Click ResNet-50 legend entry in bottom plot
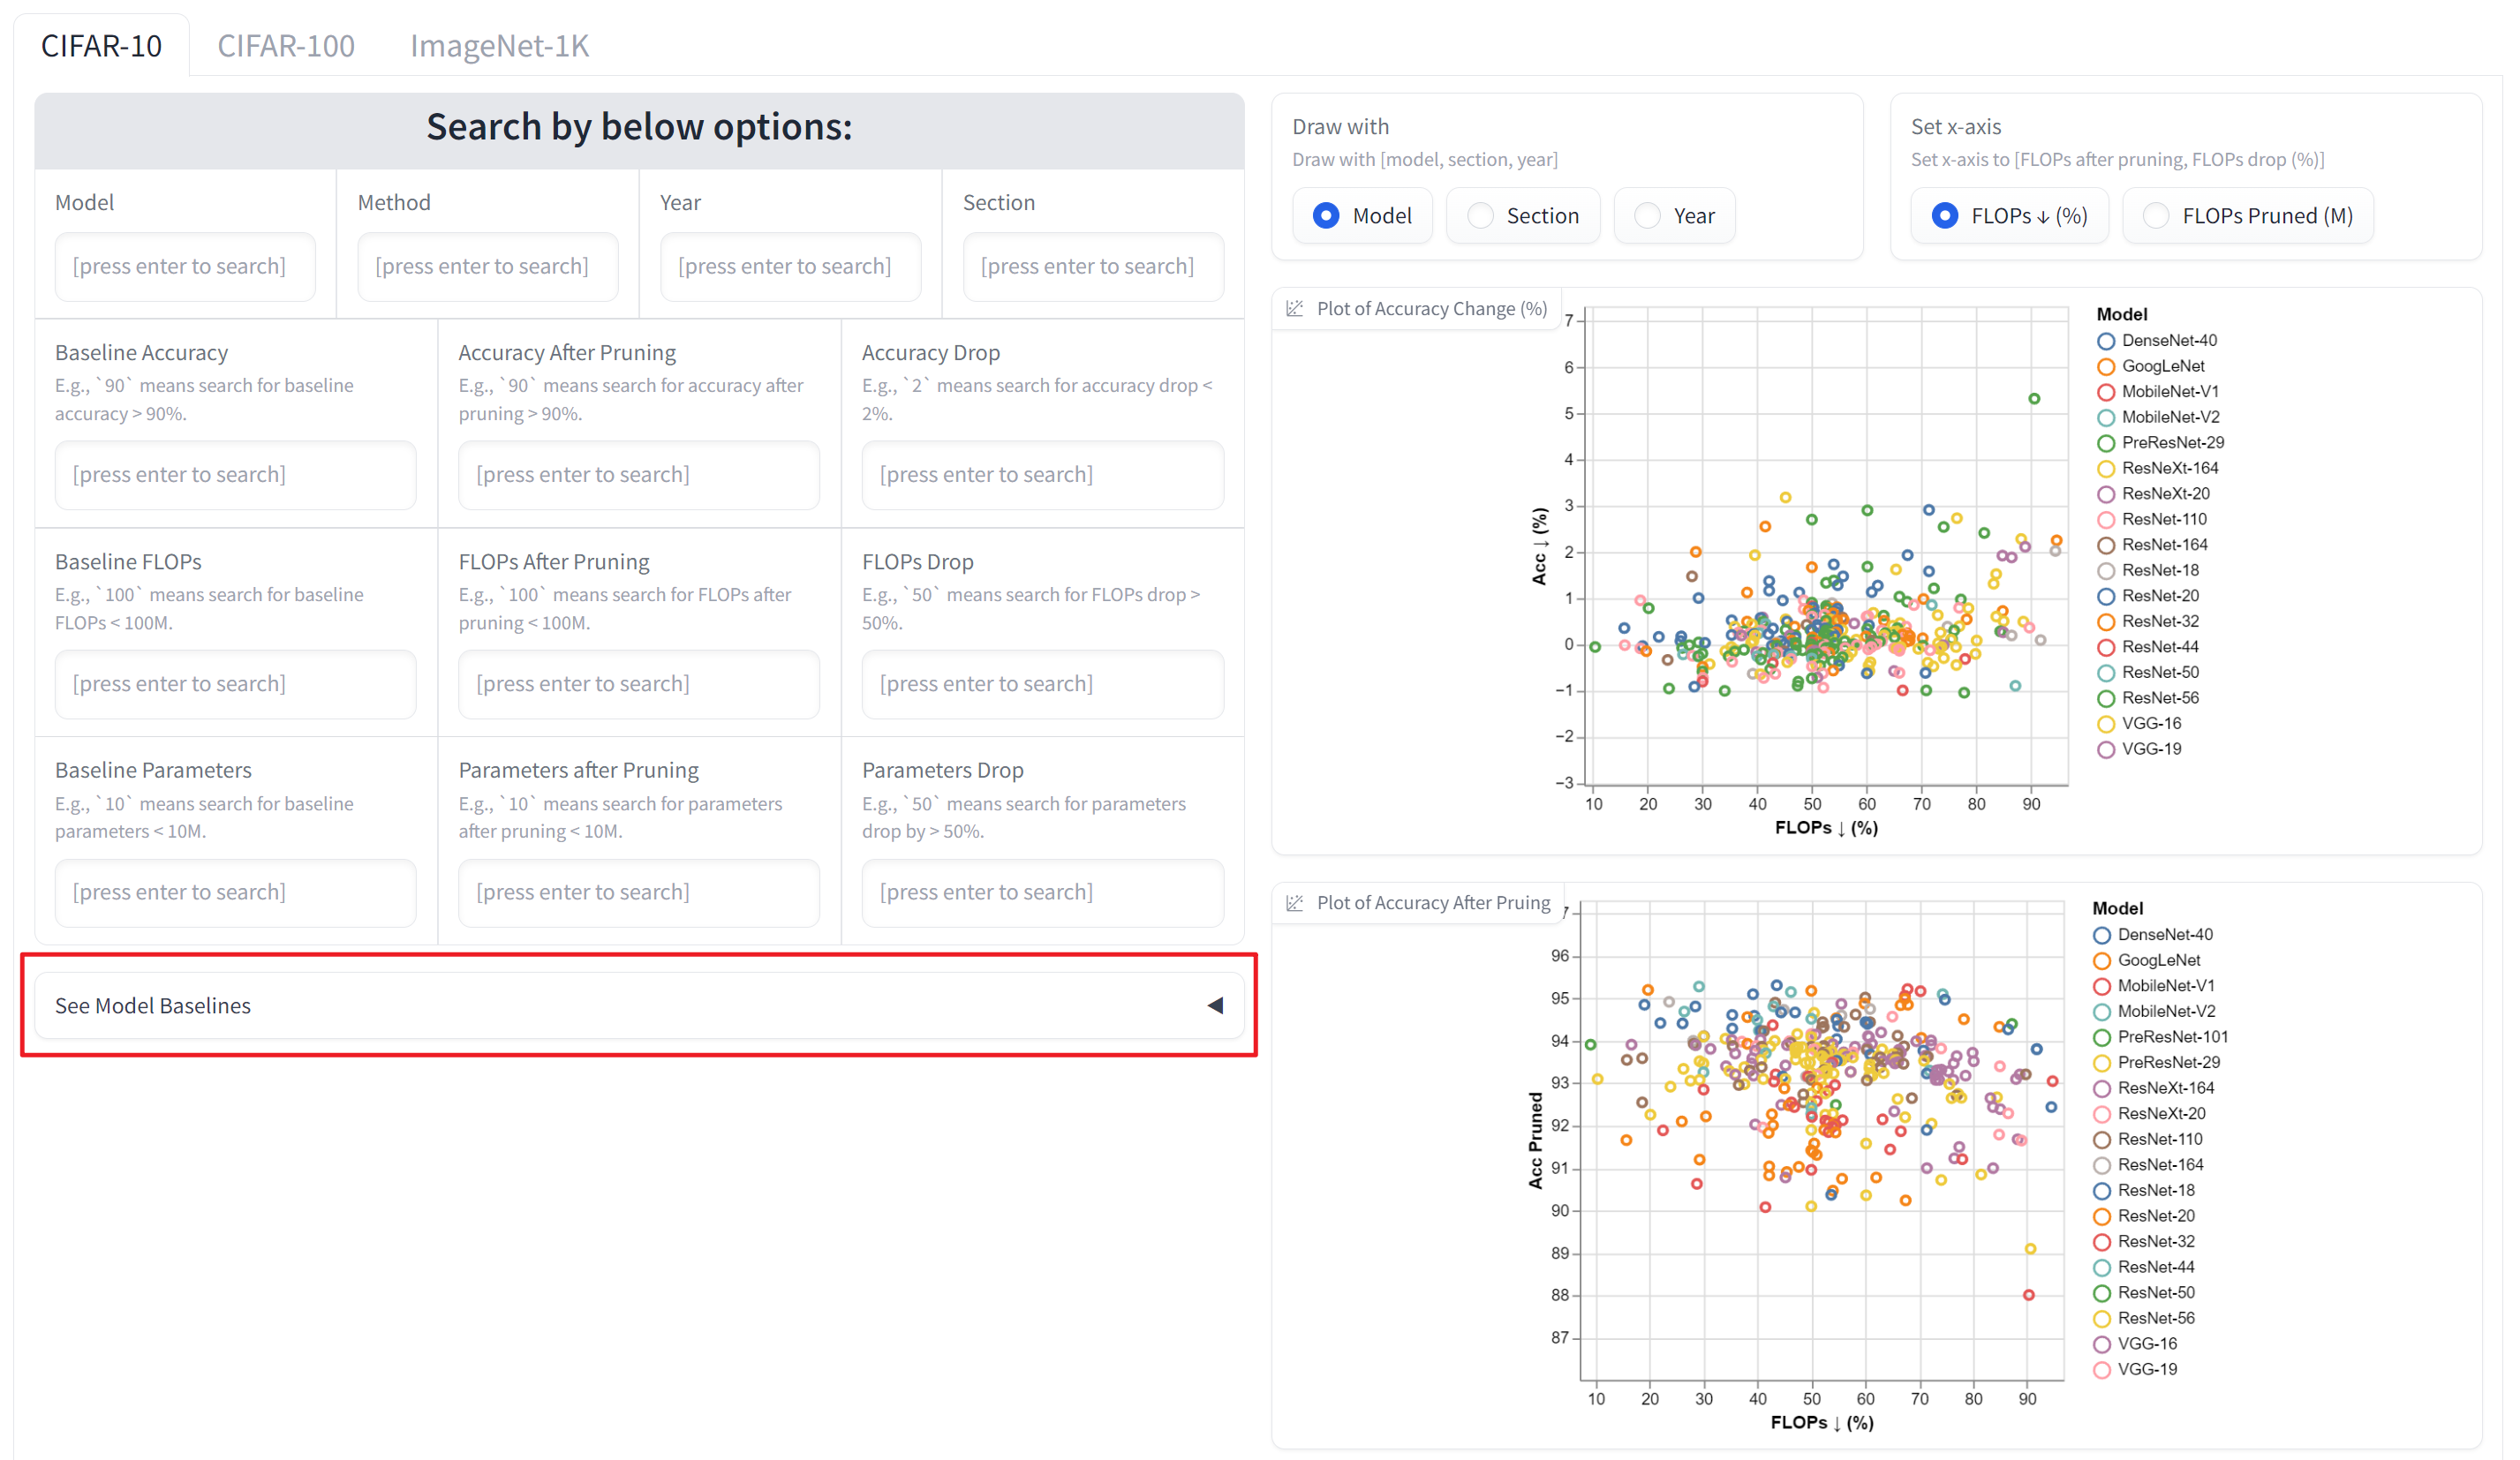This screenshot has height=1460, width=2520. point(2143,1292)
